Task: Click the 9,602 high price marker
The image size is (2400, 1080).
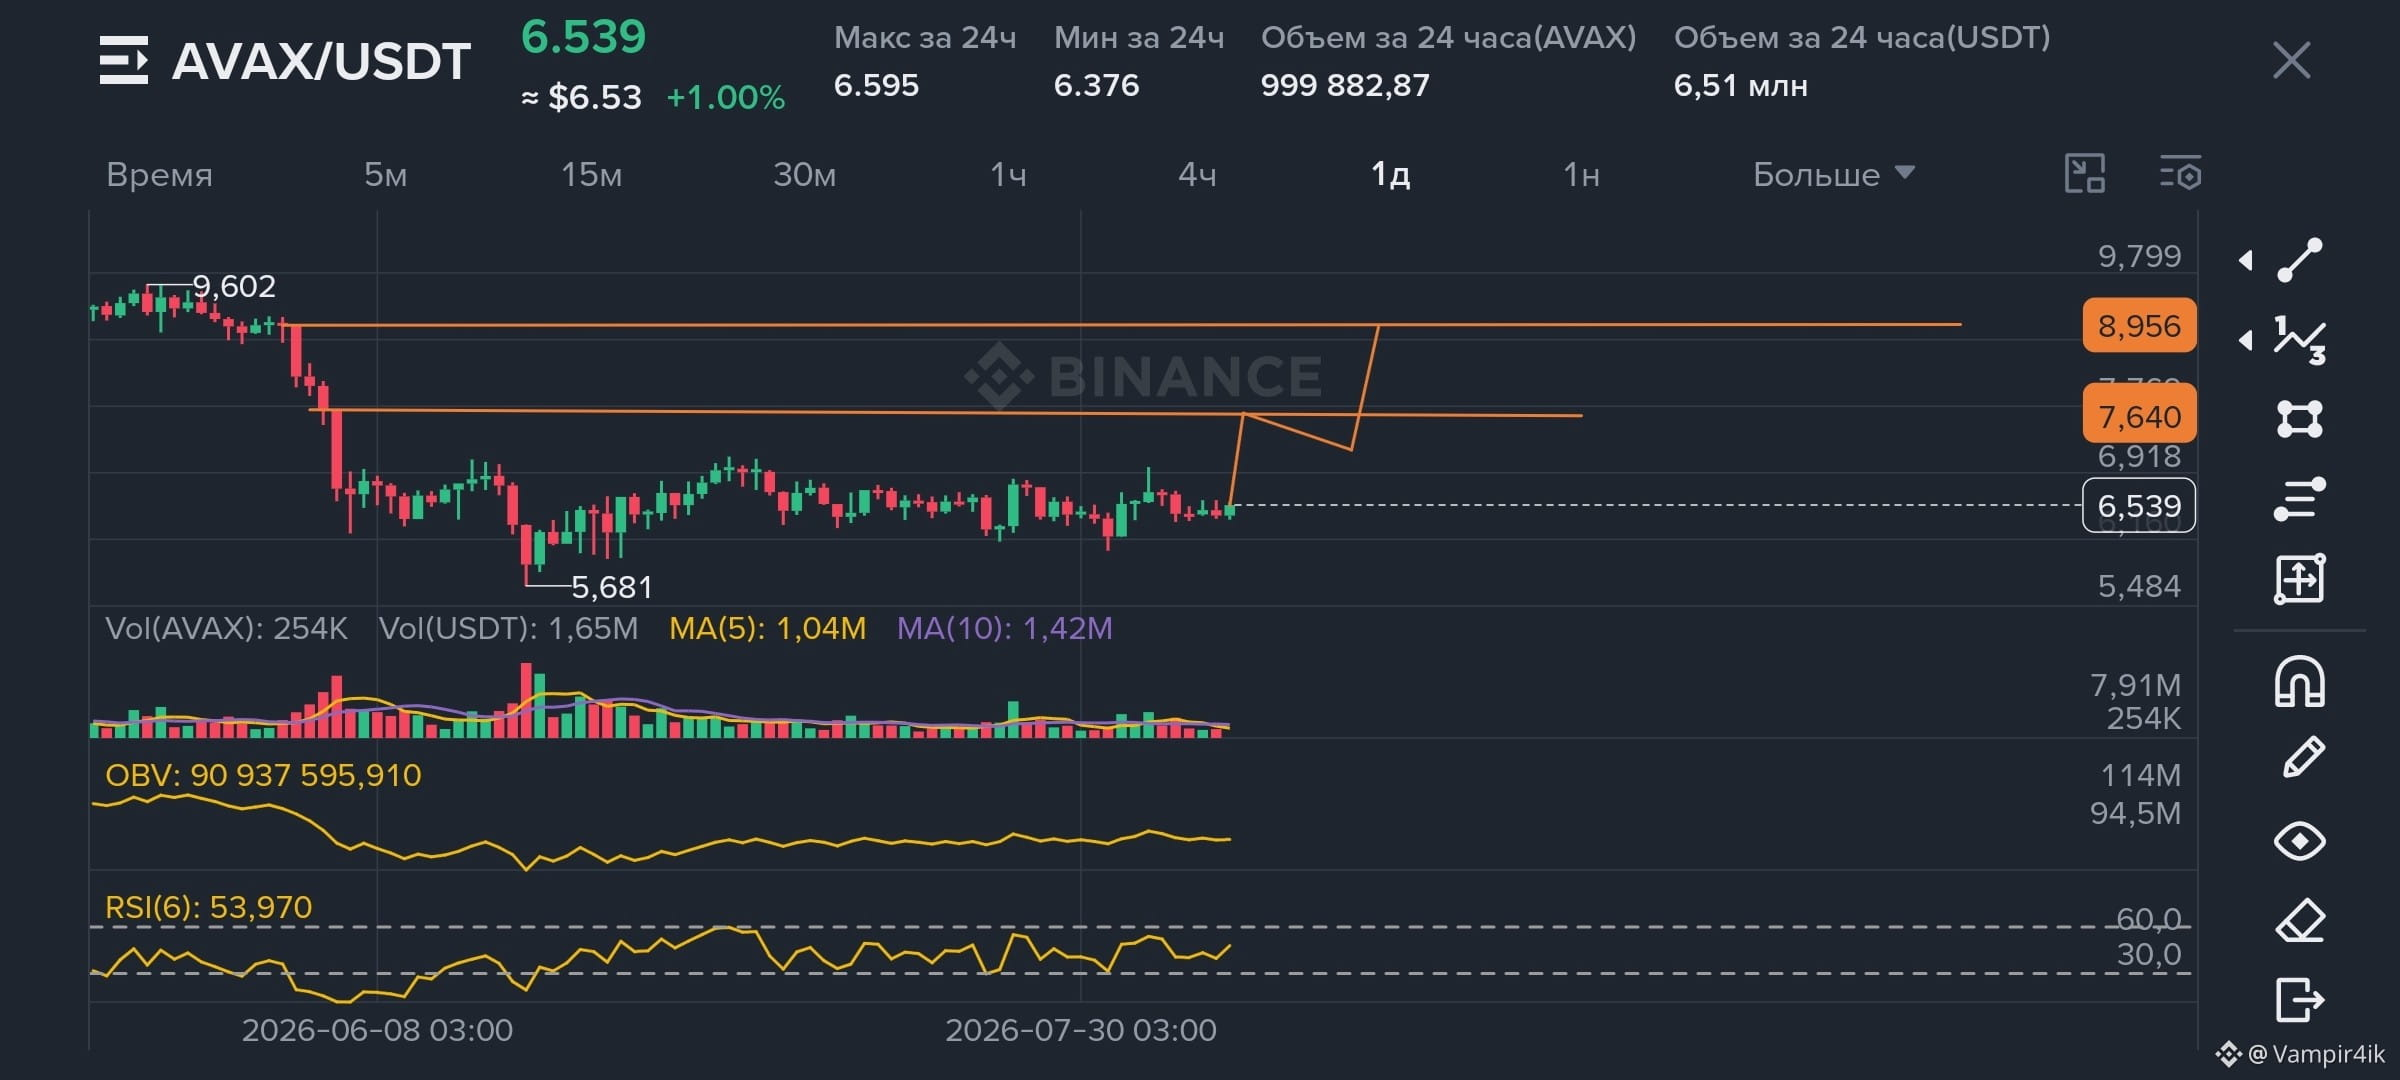Action: click(234, 286)
